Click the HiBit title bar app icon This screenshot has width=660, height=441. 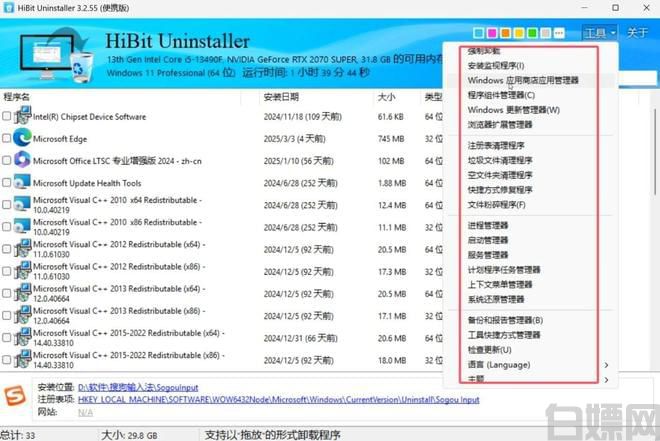8,8
